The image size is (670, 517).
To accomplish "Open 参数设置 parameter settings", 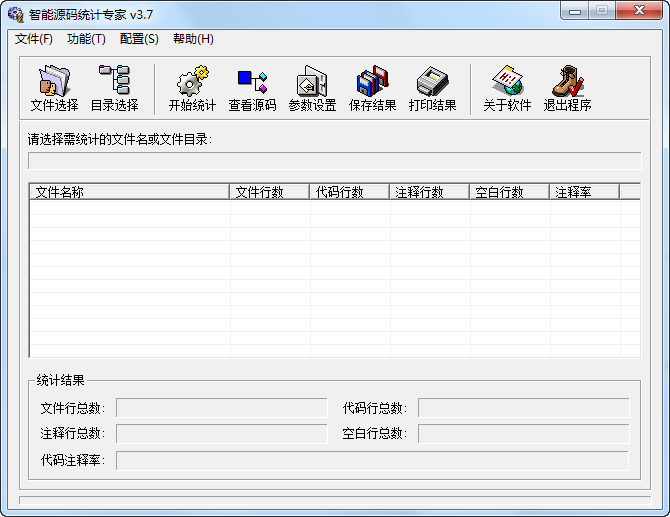I will [x=312, y=89].
